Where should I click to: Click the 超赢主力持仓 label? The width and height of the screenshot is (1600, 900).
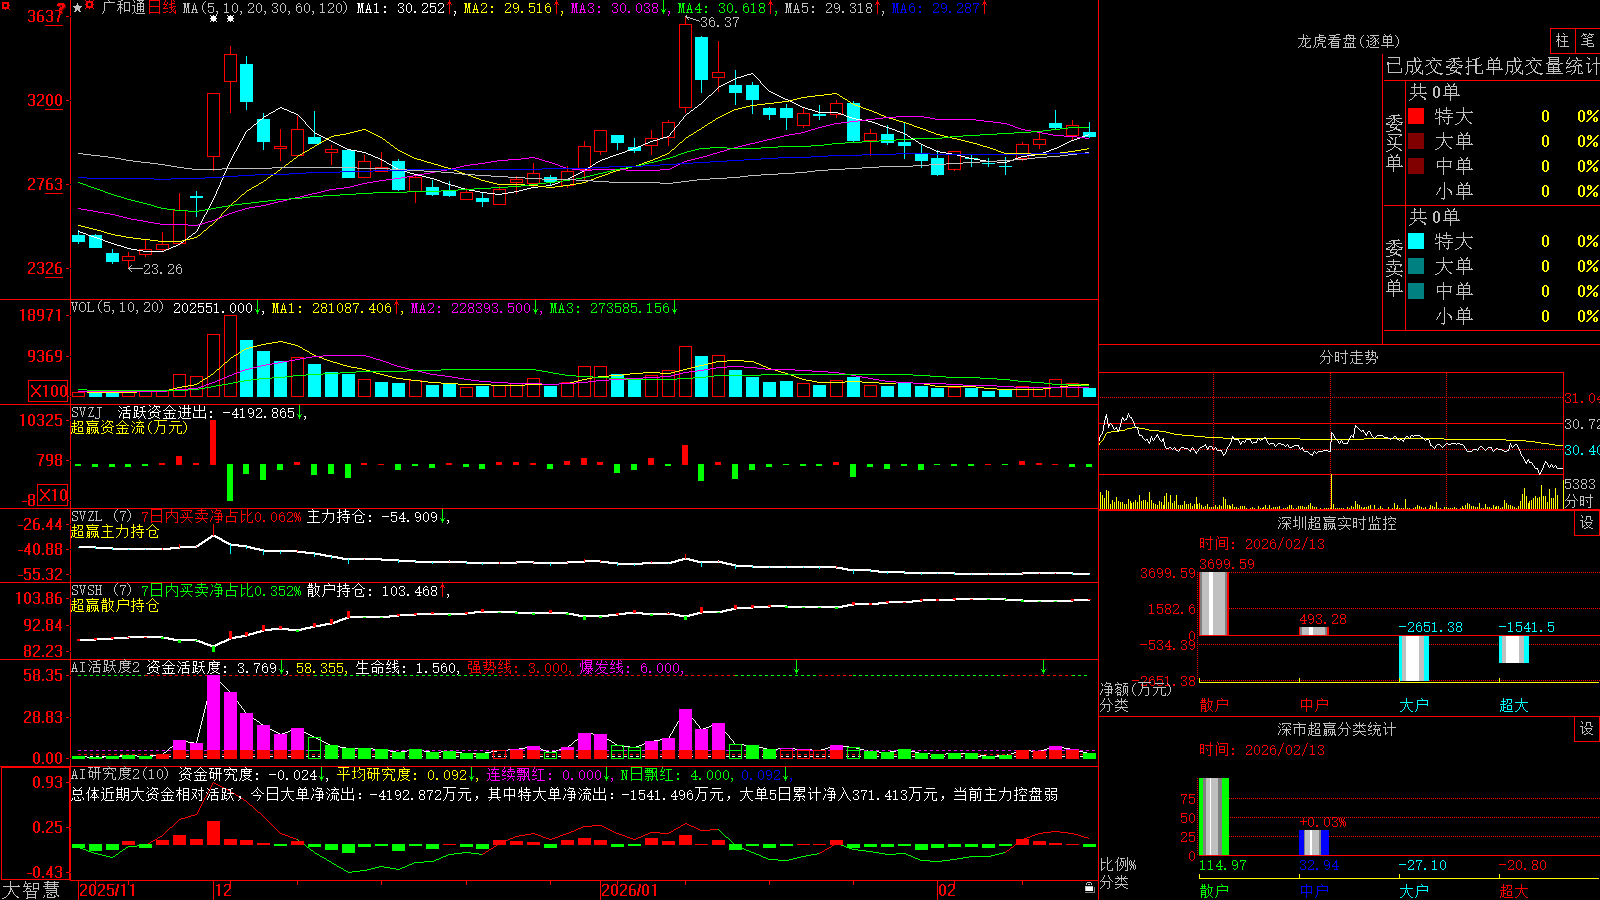(x=115, y=532)
